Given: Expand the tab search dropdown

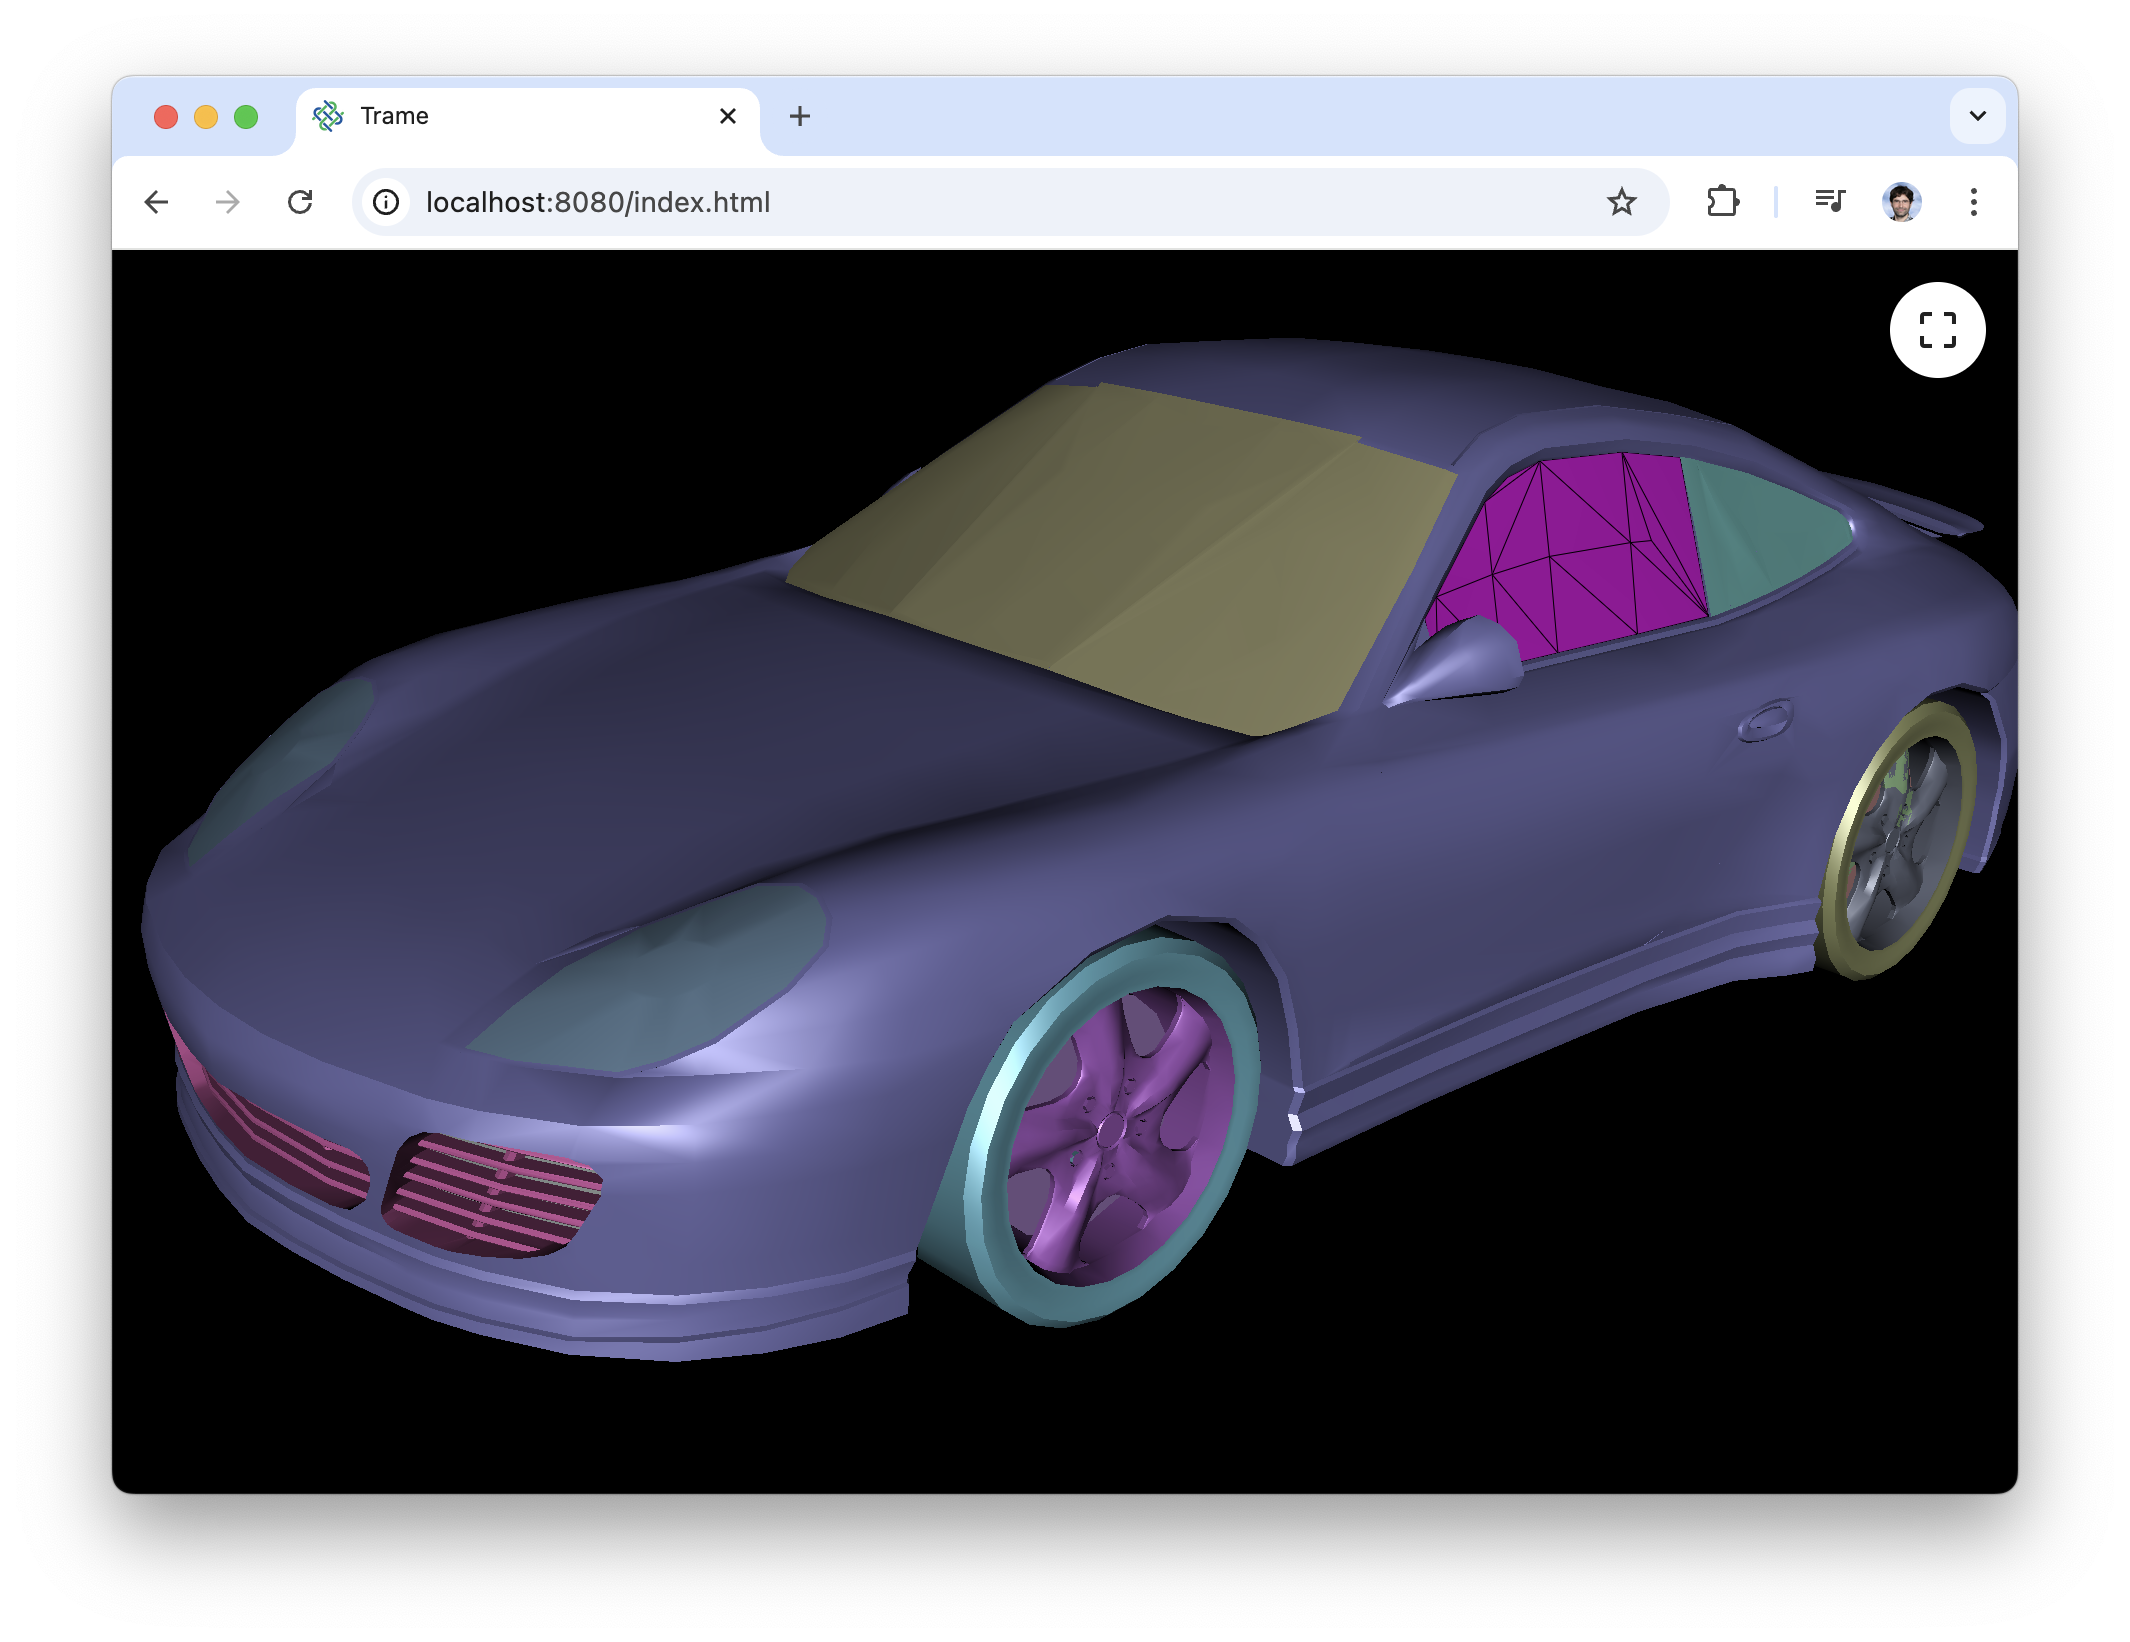Looking at the screenshot, I should tap(1977, 116).
